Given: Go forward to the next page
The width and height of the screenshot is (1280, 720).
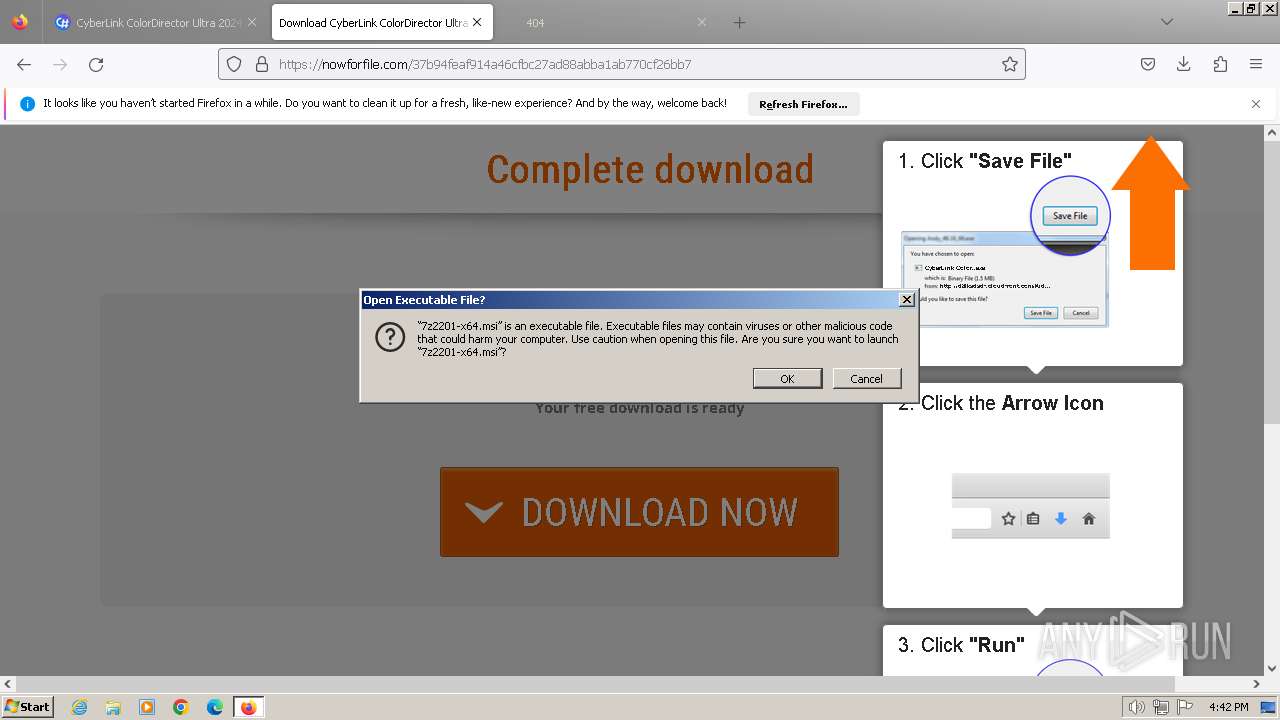Looking at the screenshot, I should 60,64.
